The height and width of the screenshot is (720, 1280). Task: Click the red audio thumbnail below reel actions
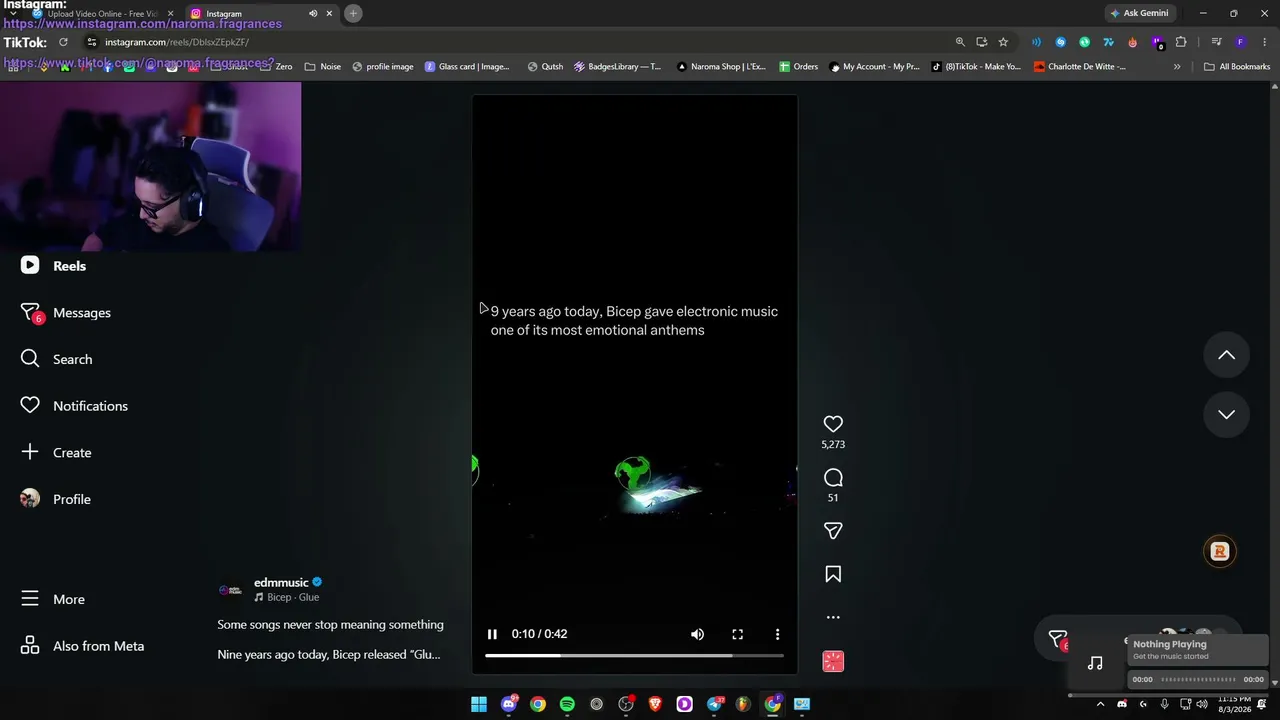(x=833, y=661)
